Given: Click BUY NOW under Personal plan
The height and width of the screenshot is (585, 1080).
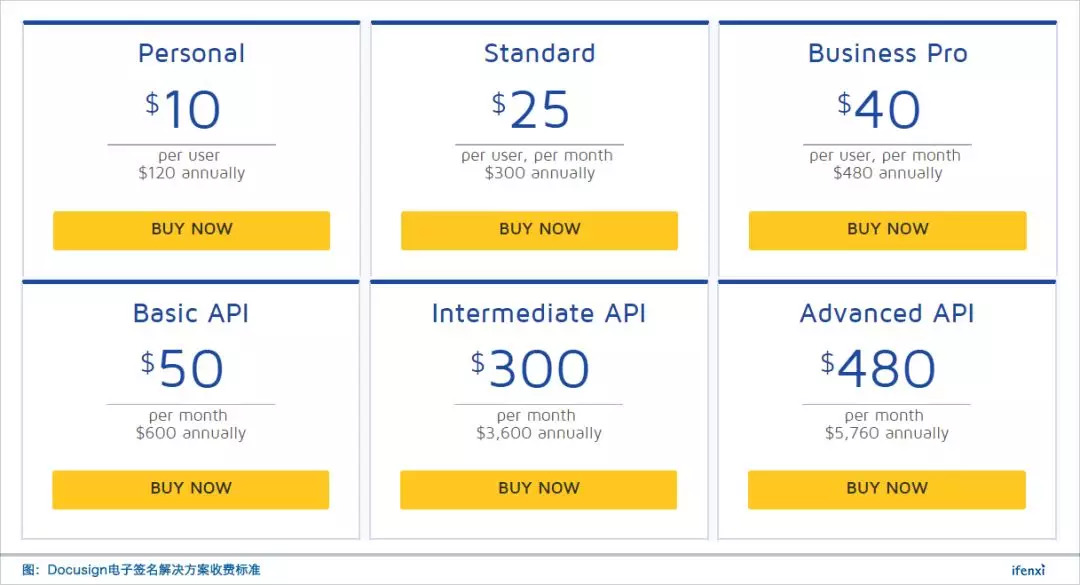Looking at the screenshot, I should click(191, 230).
